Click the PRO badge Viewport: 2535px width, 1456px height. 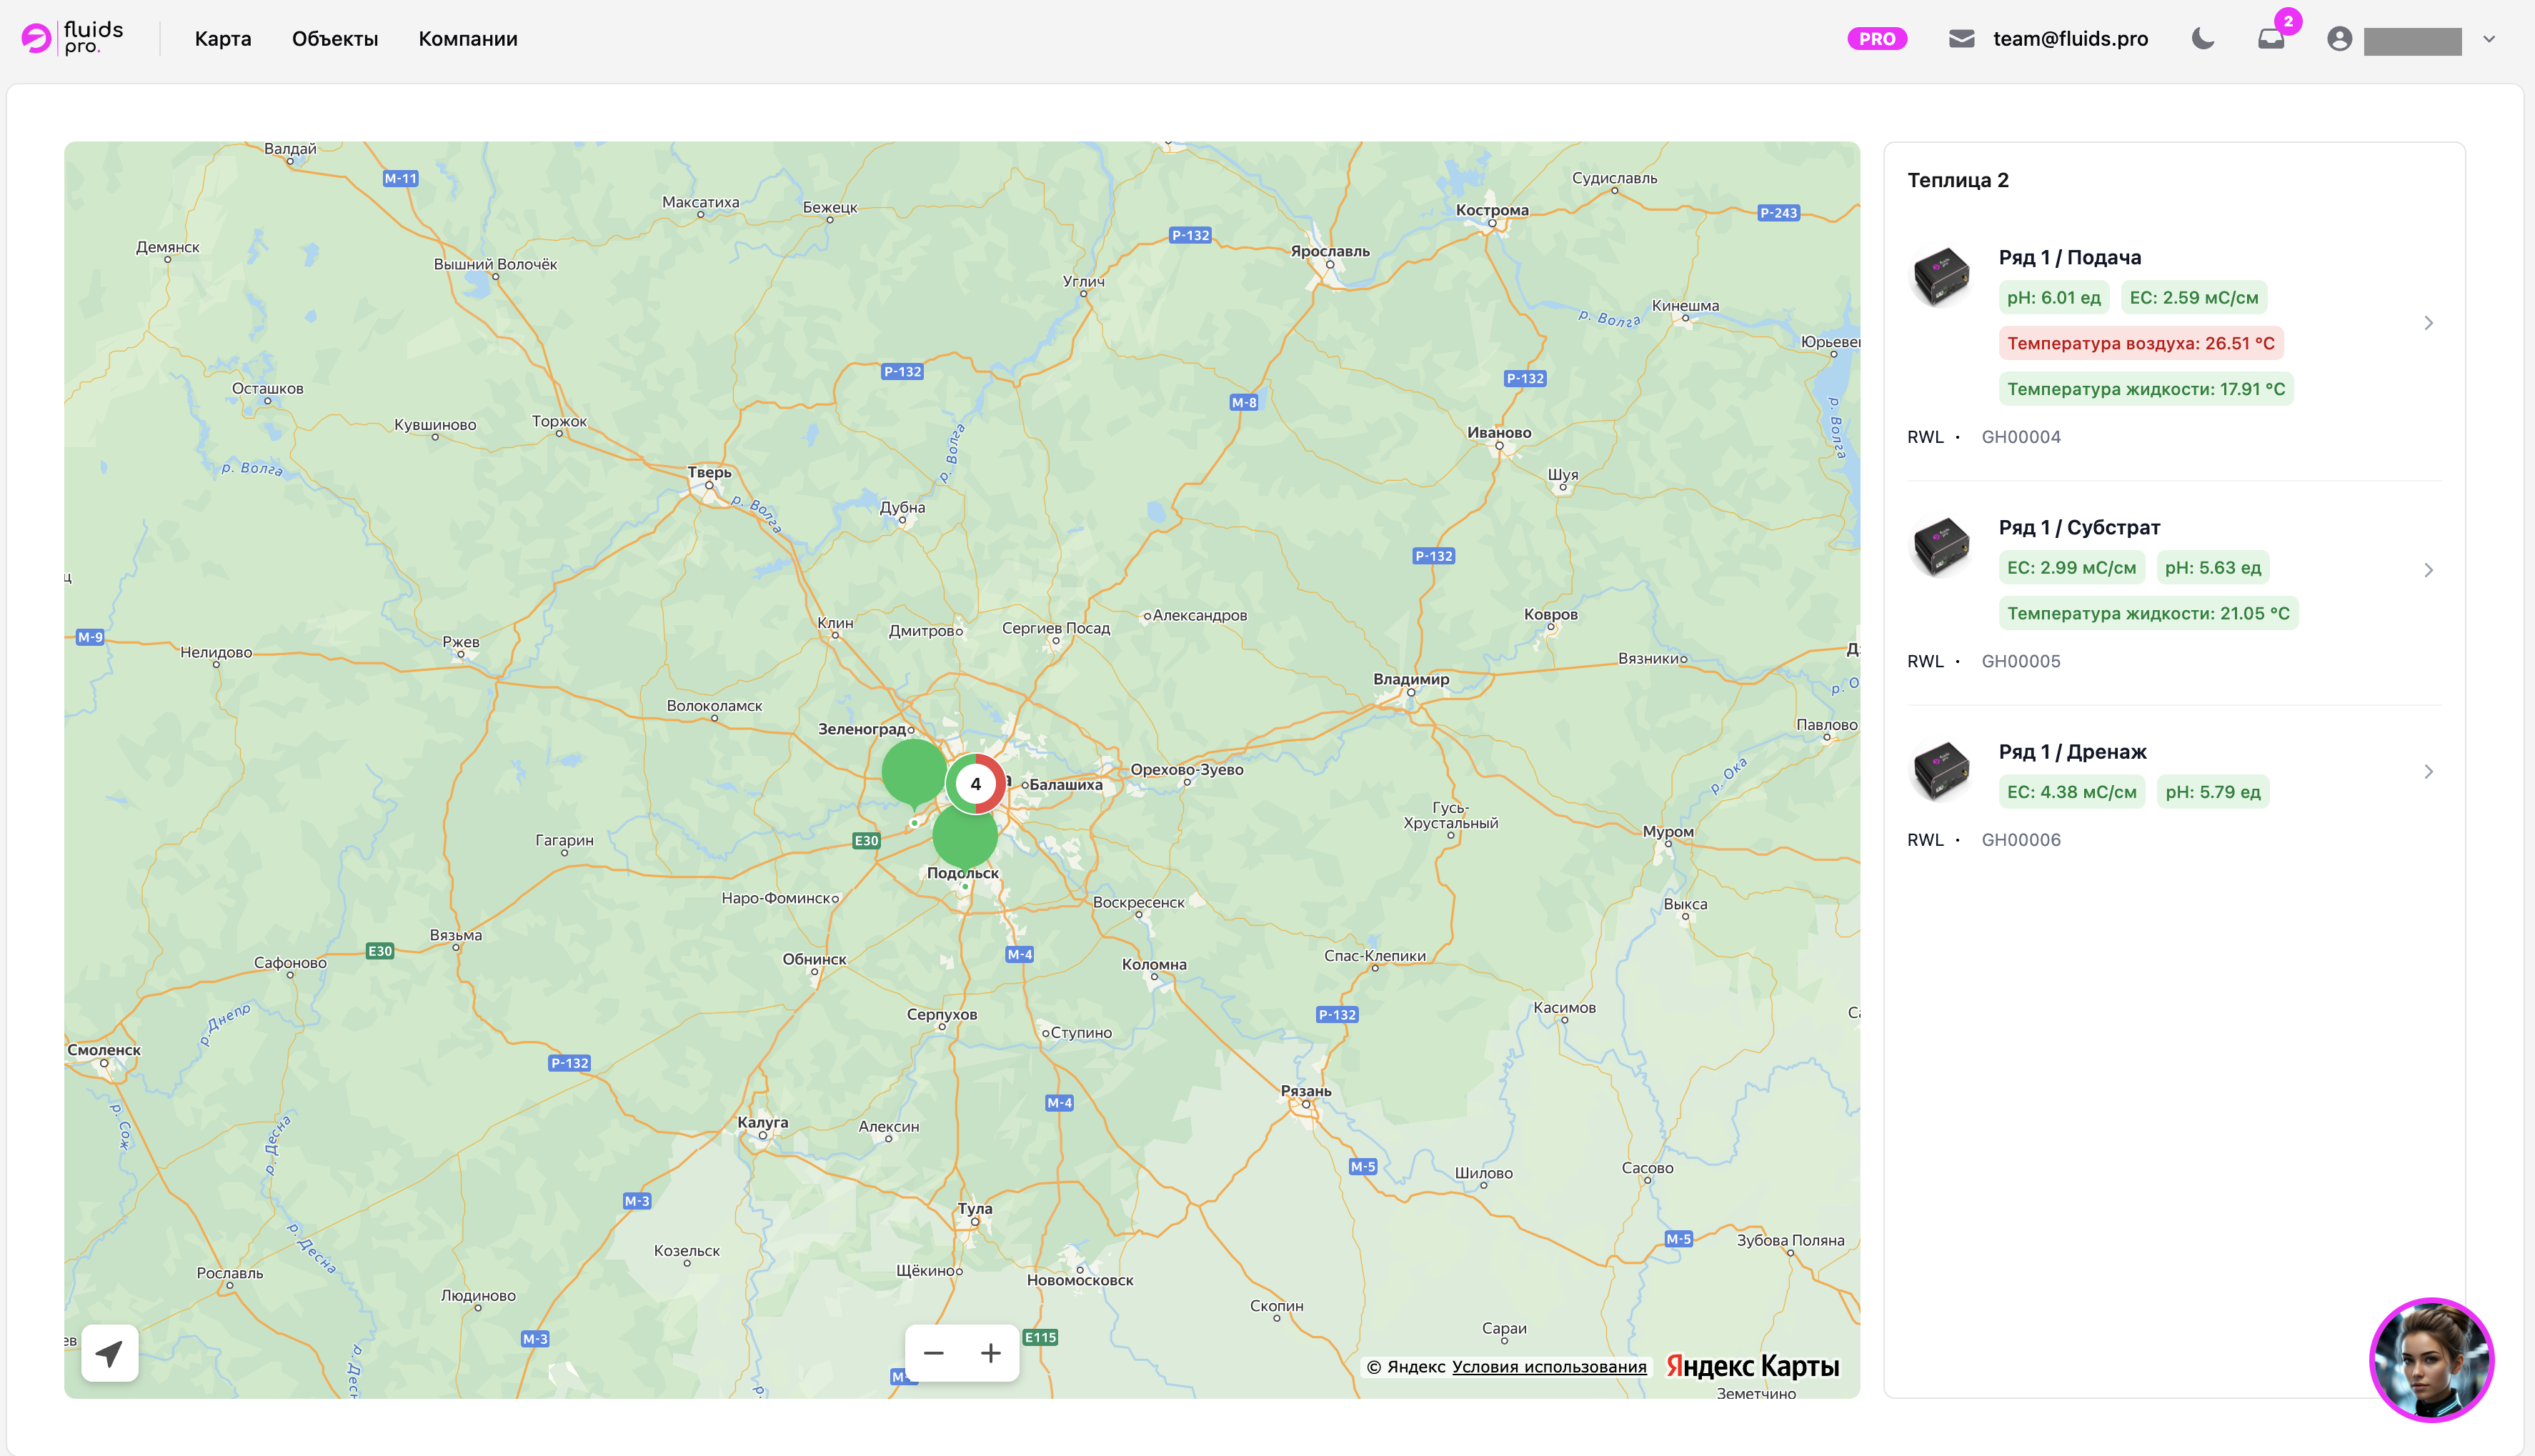click(1877, 39)
